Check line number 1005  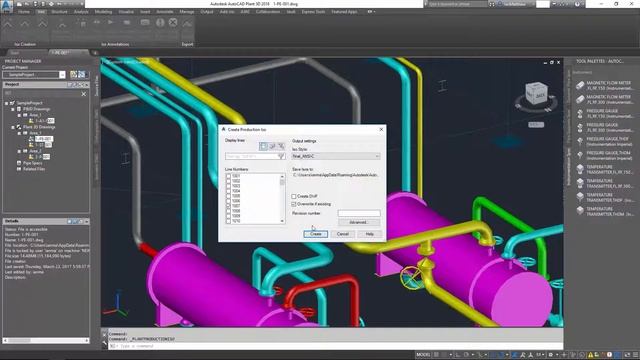(x=229, y=196)
